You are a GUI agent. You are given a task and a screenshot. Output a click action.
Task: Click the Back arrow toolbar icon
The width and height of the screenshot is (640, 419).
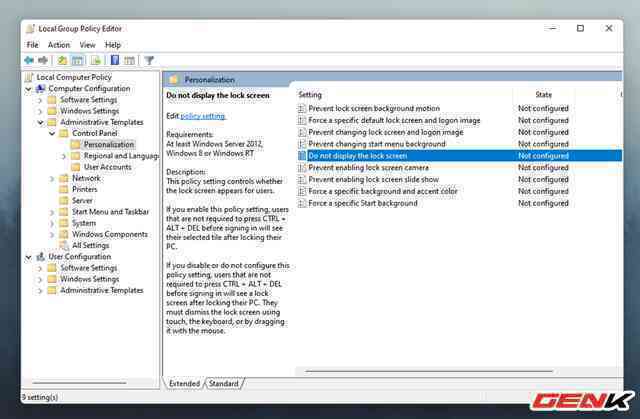point(29,60)
